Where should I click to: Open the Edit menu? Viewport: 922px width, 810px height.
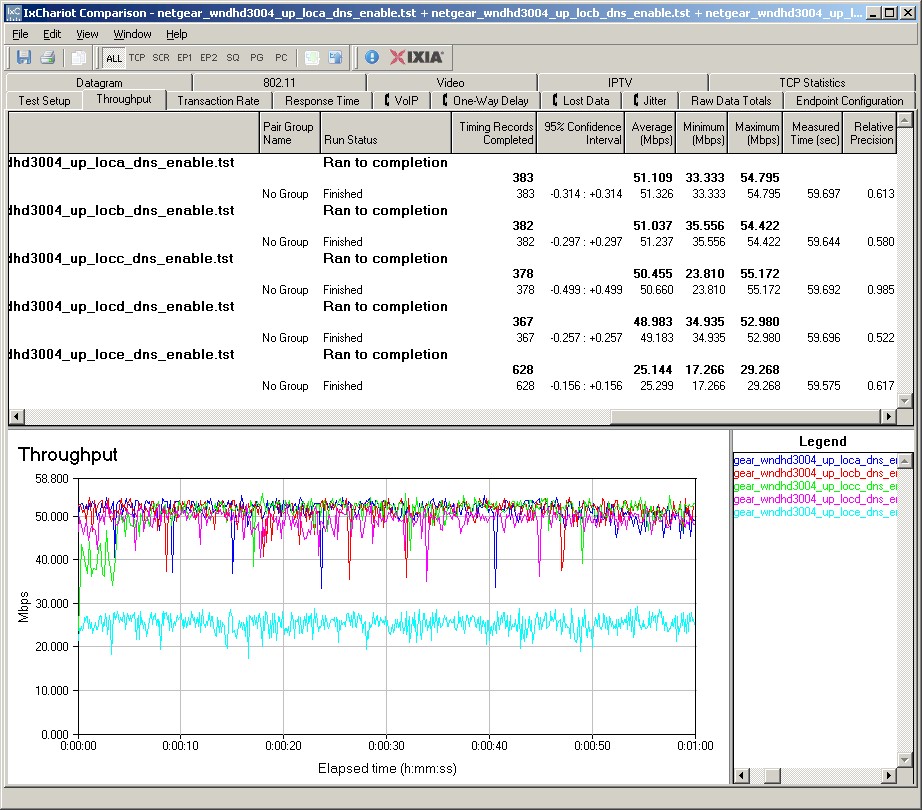[52, 34]
